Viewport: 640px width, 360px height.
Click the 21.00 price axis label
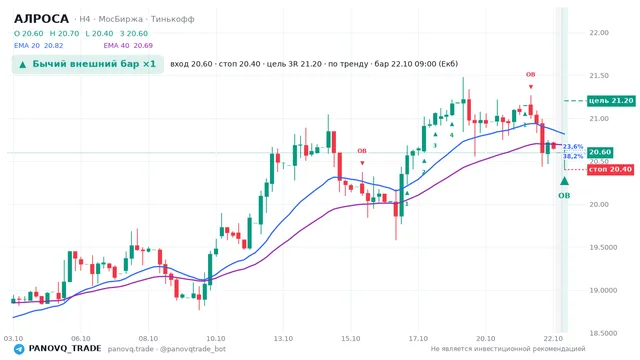[x=599, y=119]
